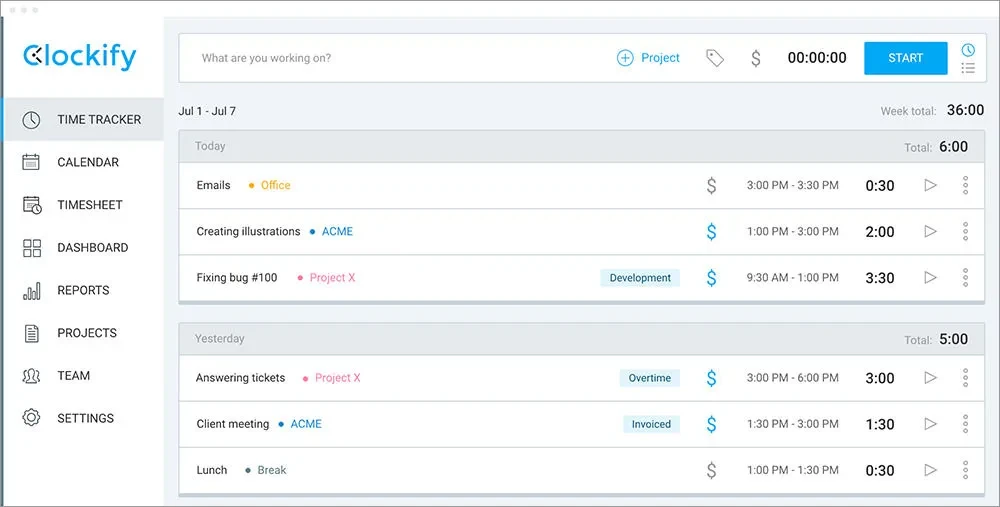Edit the 'Answering tickets' description
The height and width of the screenshot is (507, 1000).
(x=240, y=378)
